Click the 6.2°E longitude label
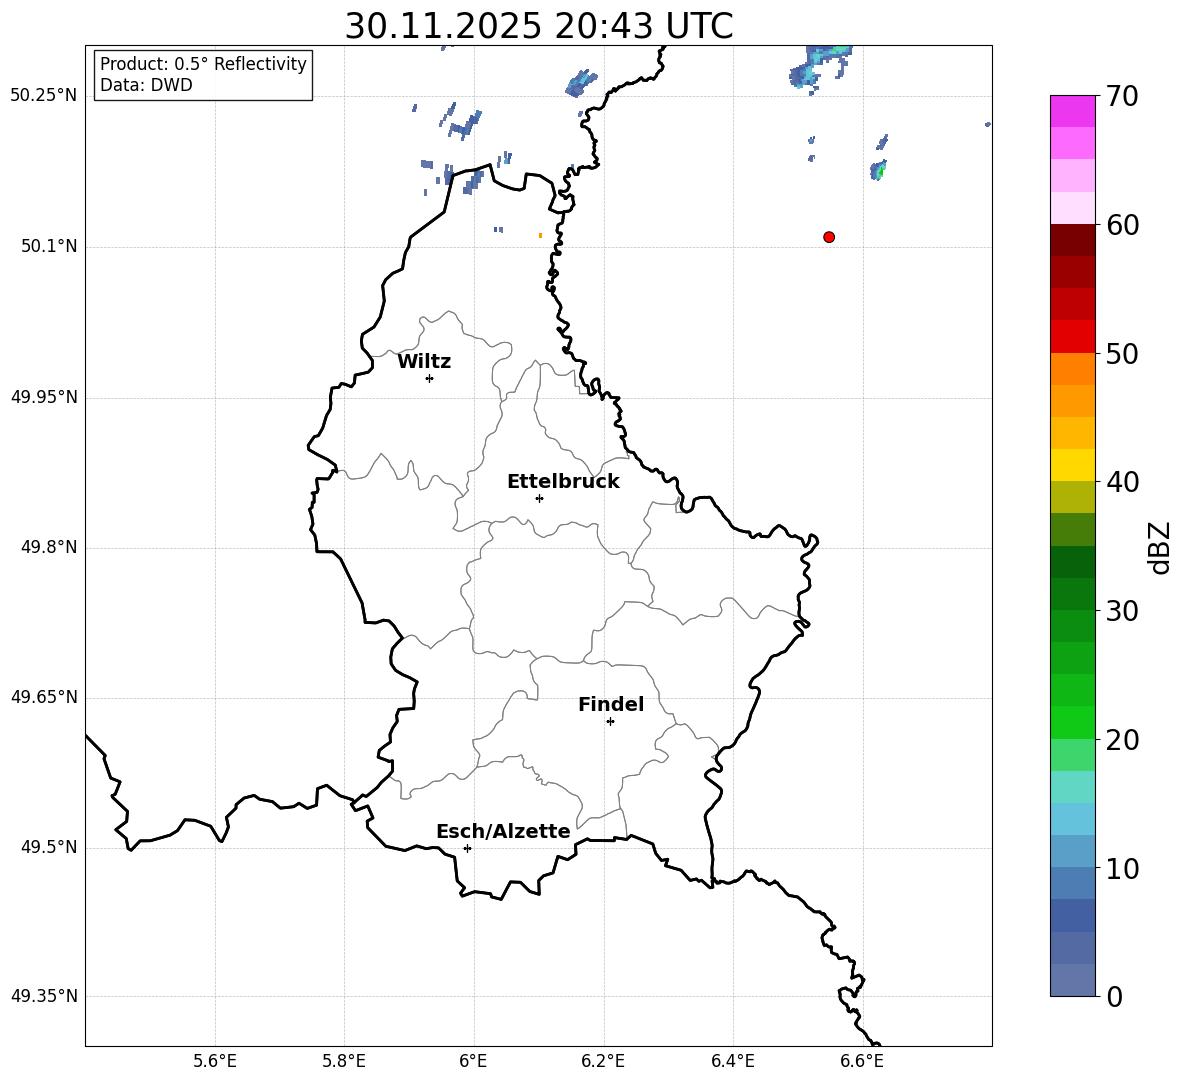1184x1081 pixels. (x=603, y=1062)
